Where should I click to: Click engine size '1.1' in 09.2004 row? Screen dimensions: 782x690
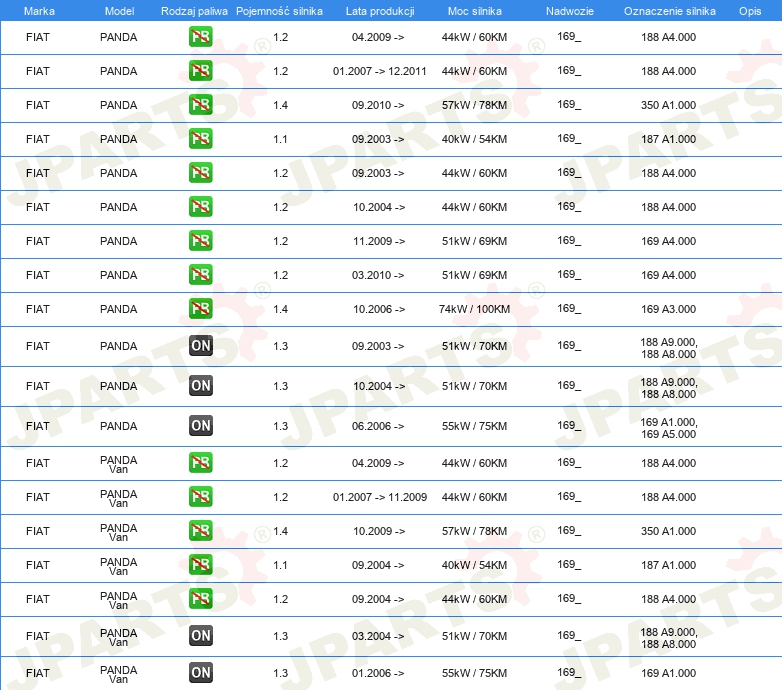coord(280,565)
